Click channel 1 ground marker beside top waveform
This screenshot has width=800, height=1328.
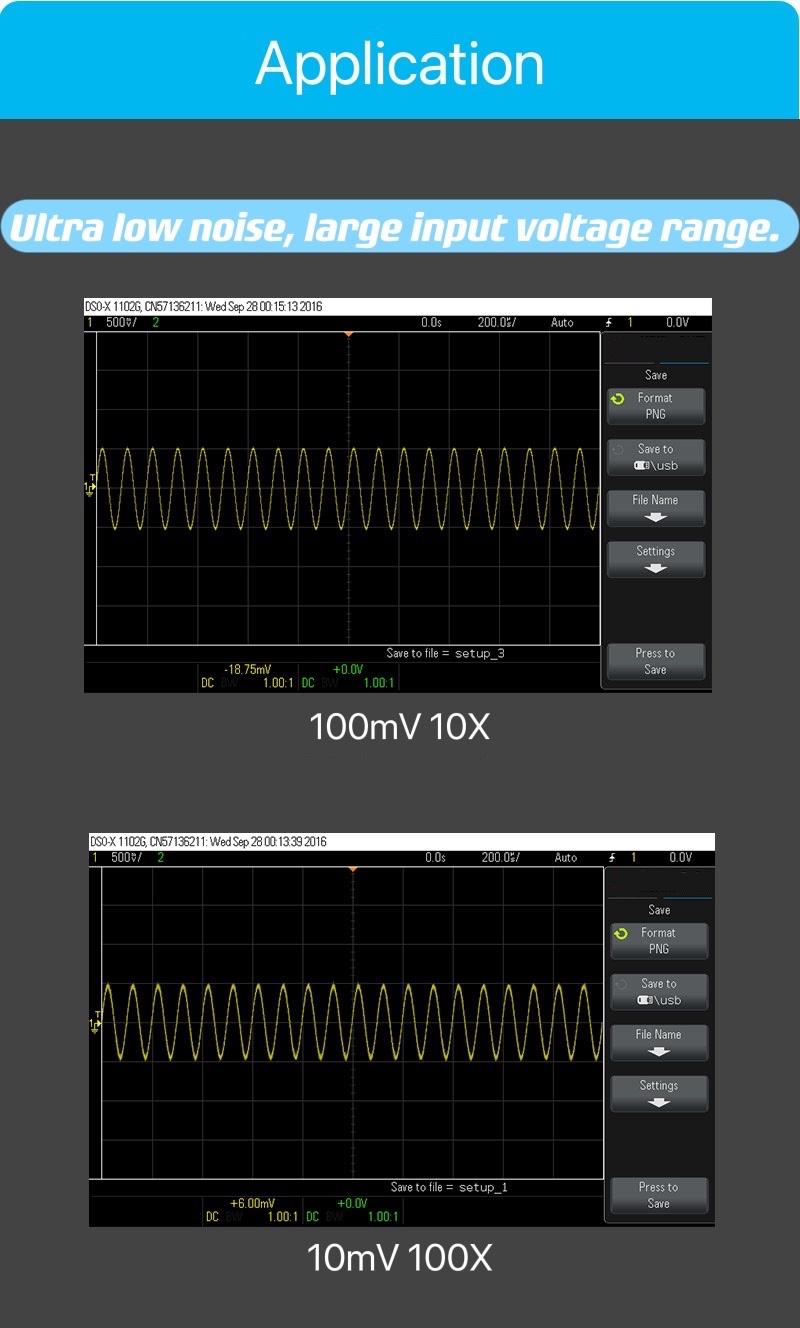90,487
